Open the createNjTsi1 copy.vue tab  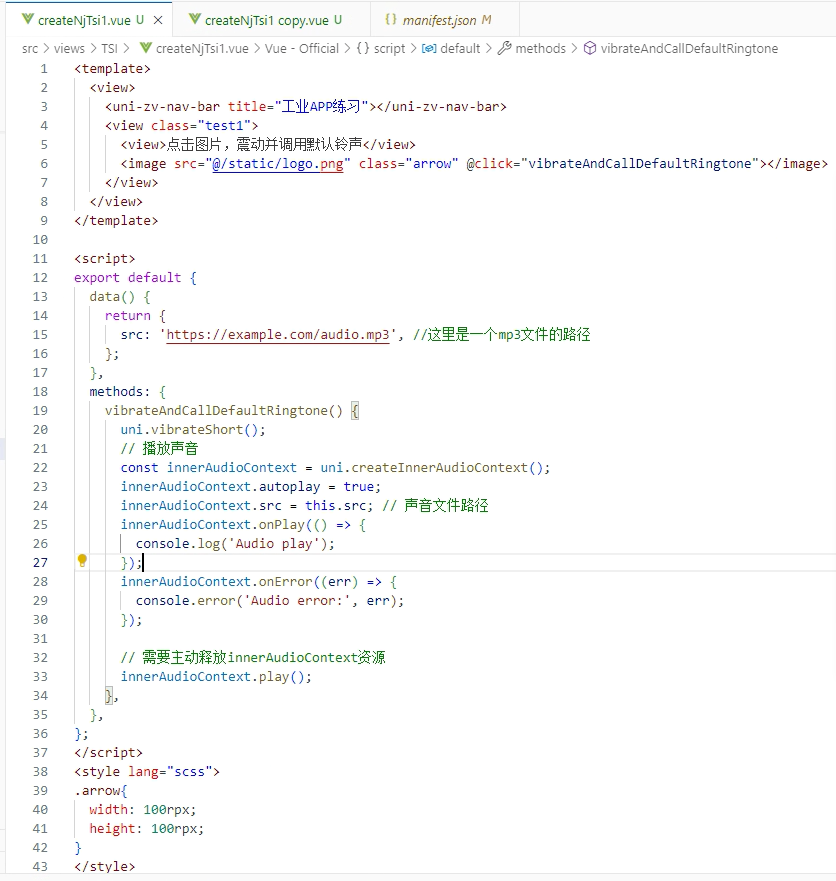(271, 20)
